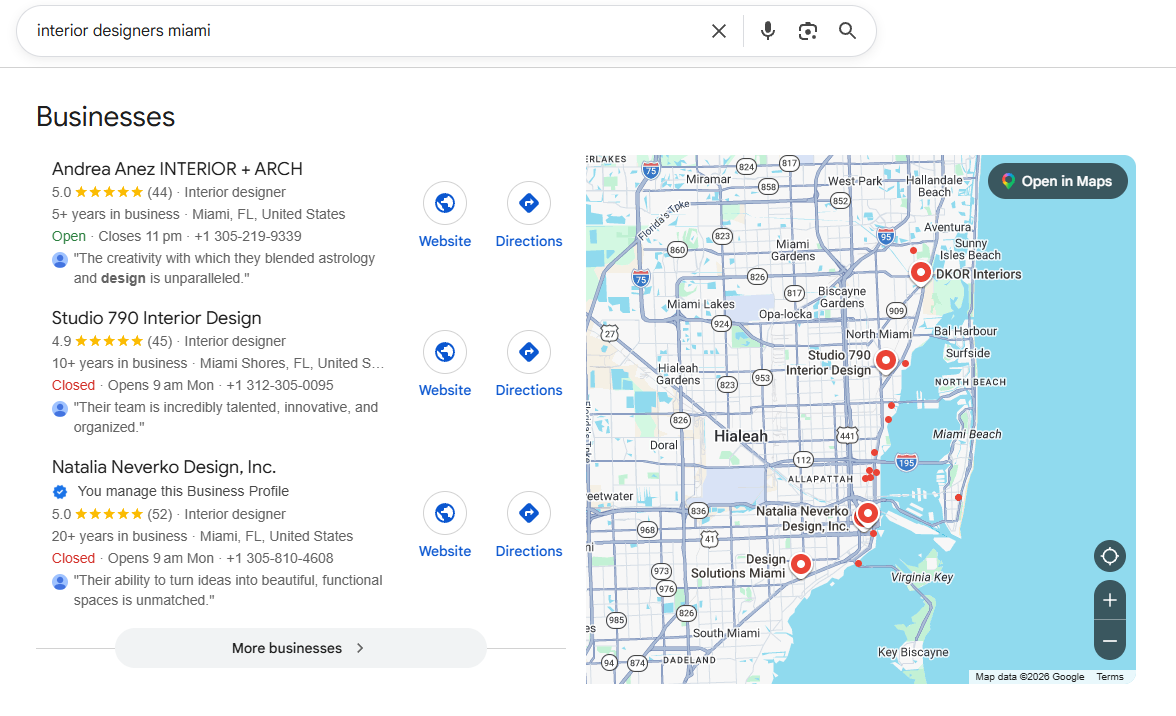Get Directions to Studio 790 Interior Design

click(x=529, y=352)
